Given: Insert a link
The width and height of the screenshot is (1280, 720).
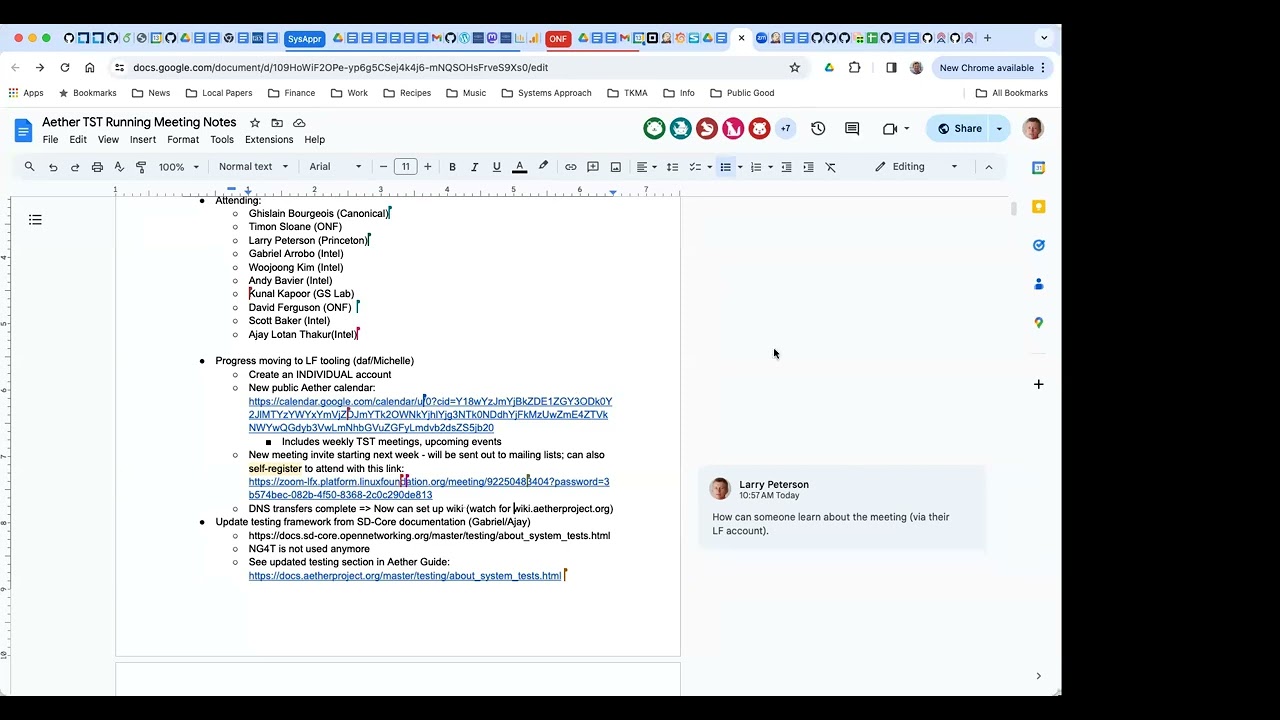Looking at the screenshot, I should [570, 167].
